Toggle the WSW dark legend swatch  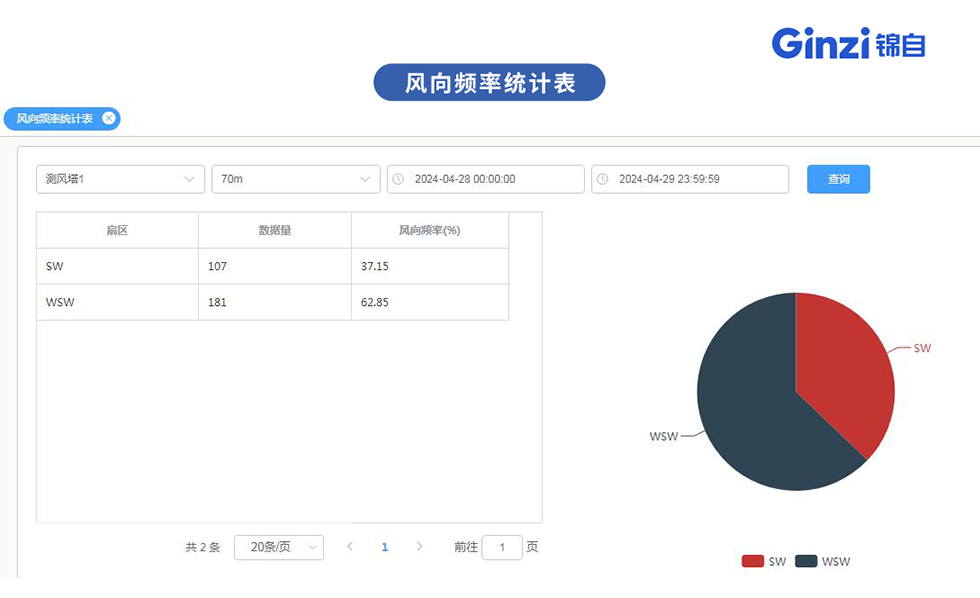click(x=806, y=561)
